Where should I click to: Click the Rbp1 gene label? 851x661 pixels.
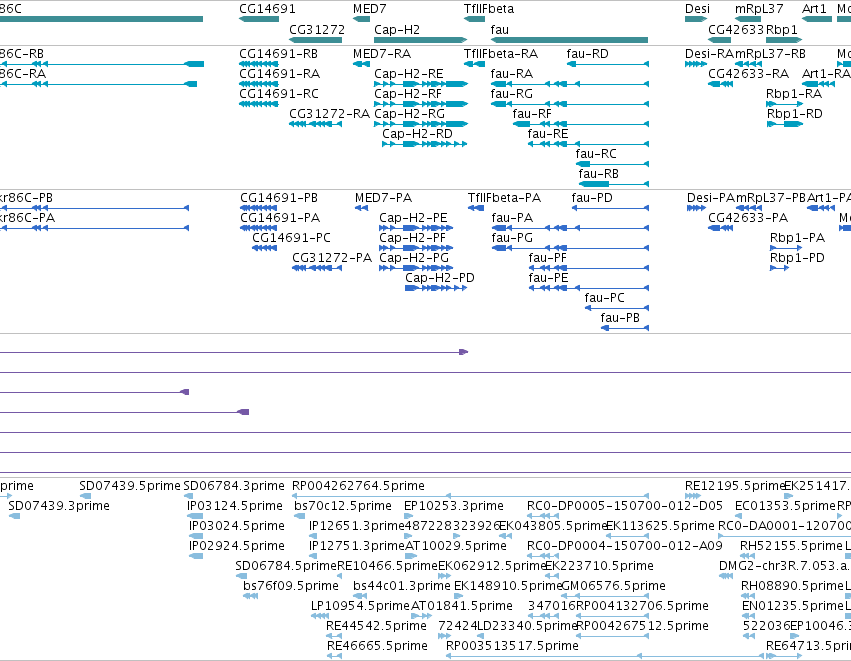[x=782, y=29]
